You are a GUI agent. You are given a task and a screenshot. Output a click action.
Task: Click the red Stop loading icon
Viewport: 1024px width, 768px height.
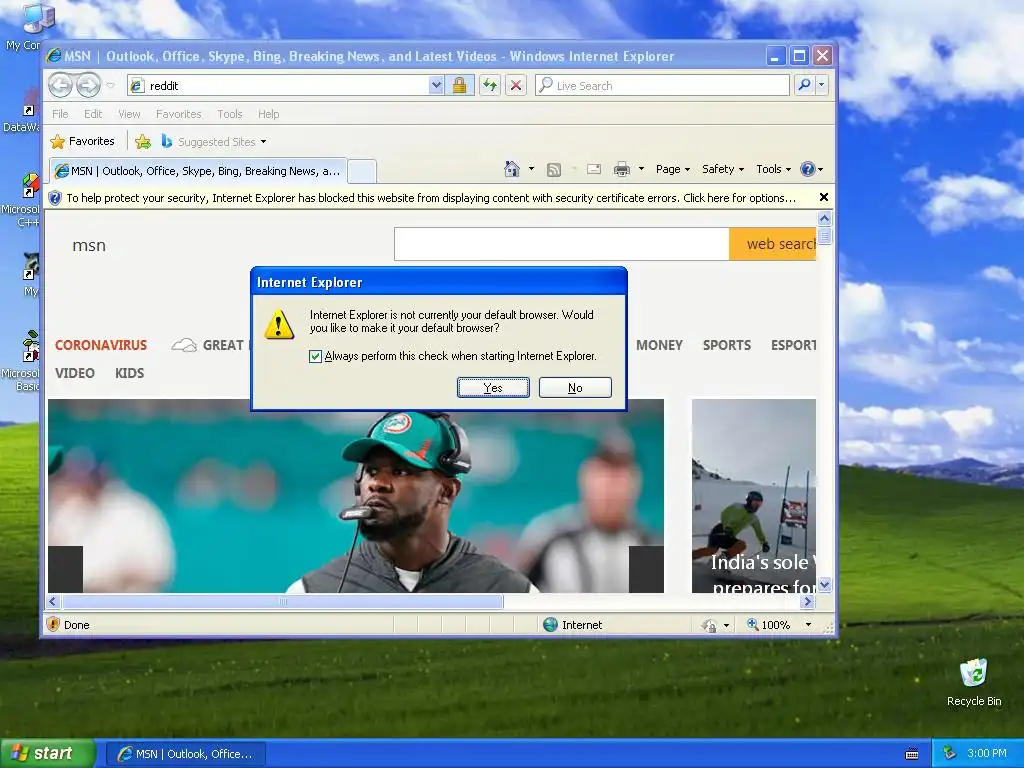516,86
